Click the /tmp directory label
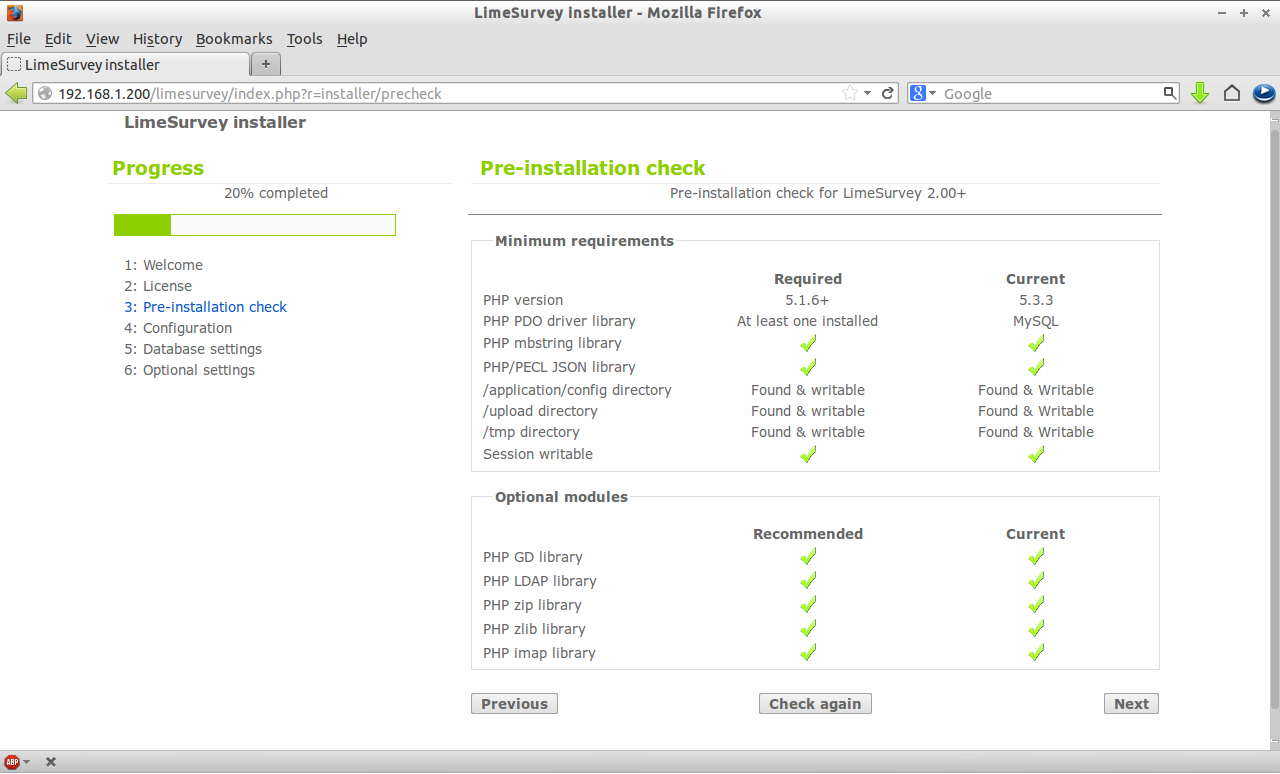The height and width of the screenshot is (774, 1280). click(x=531, y=432)
